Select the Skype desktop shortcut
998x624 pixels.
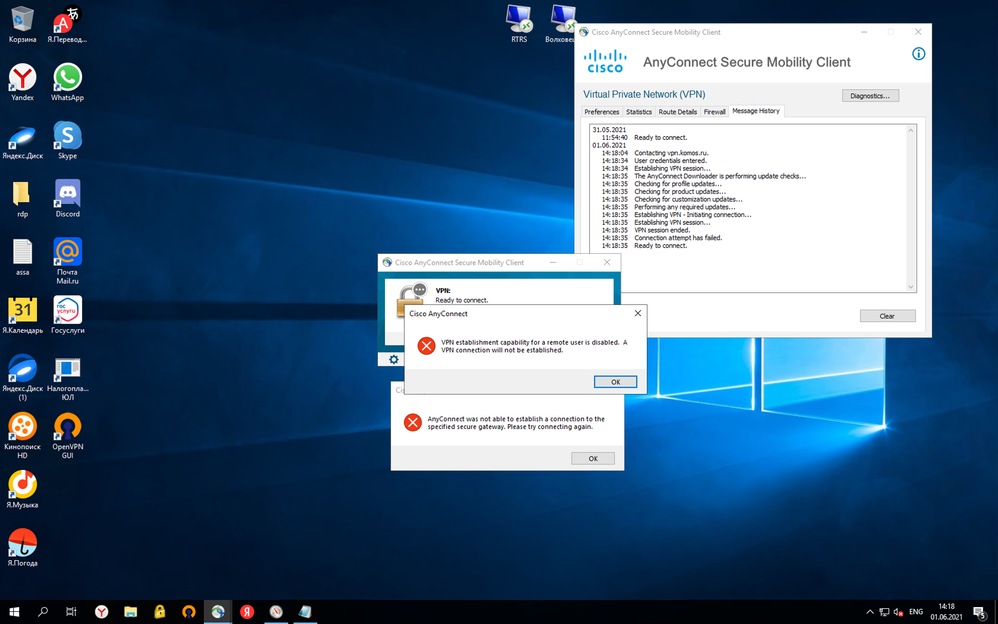[67, 141]
